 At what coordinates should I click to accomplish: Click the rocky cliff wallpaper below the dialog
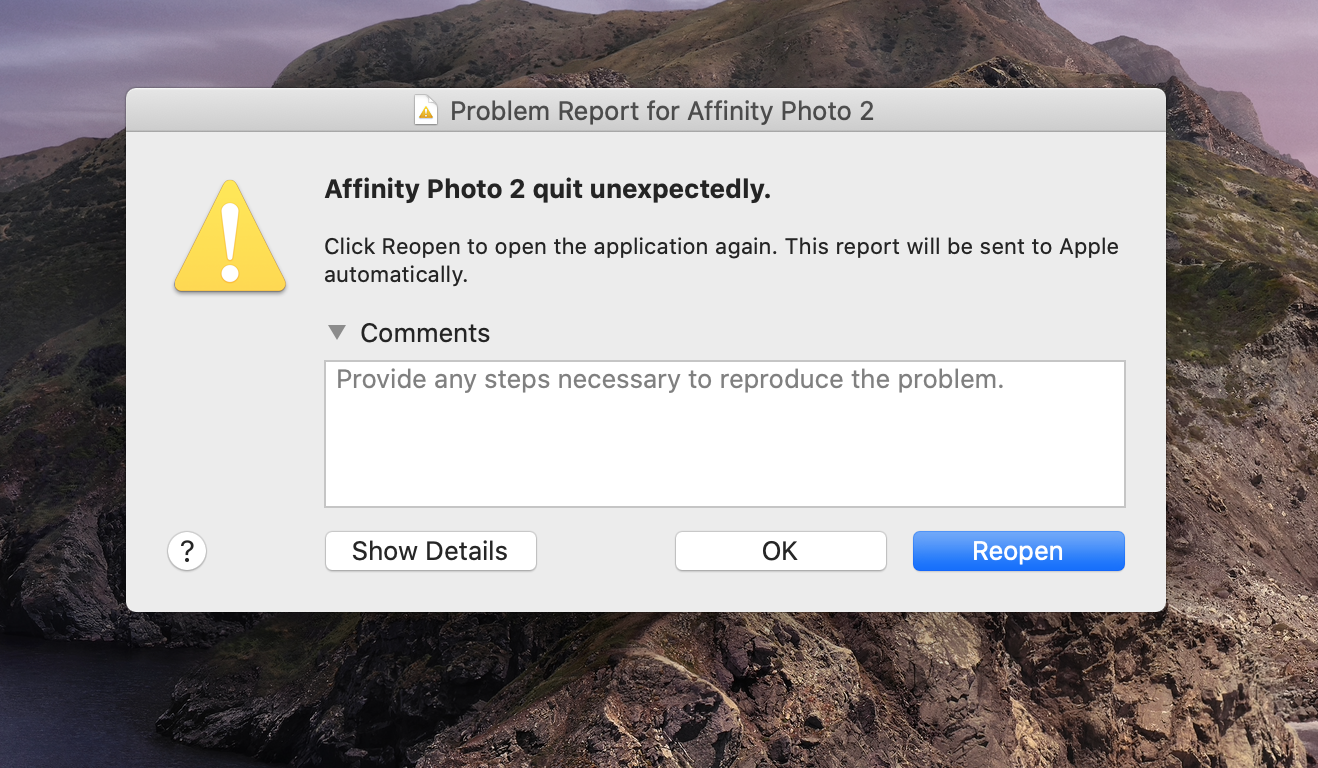pyautogui.click(x=700, y=690)
